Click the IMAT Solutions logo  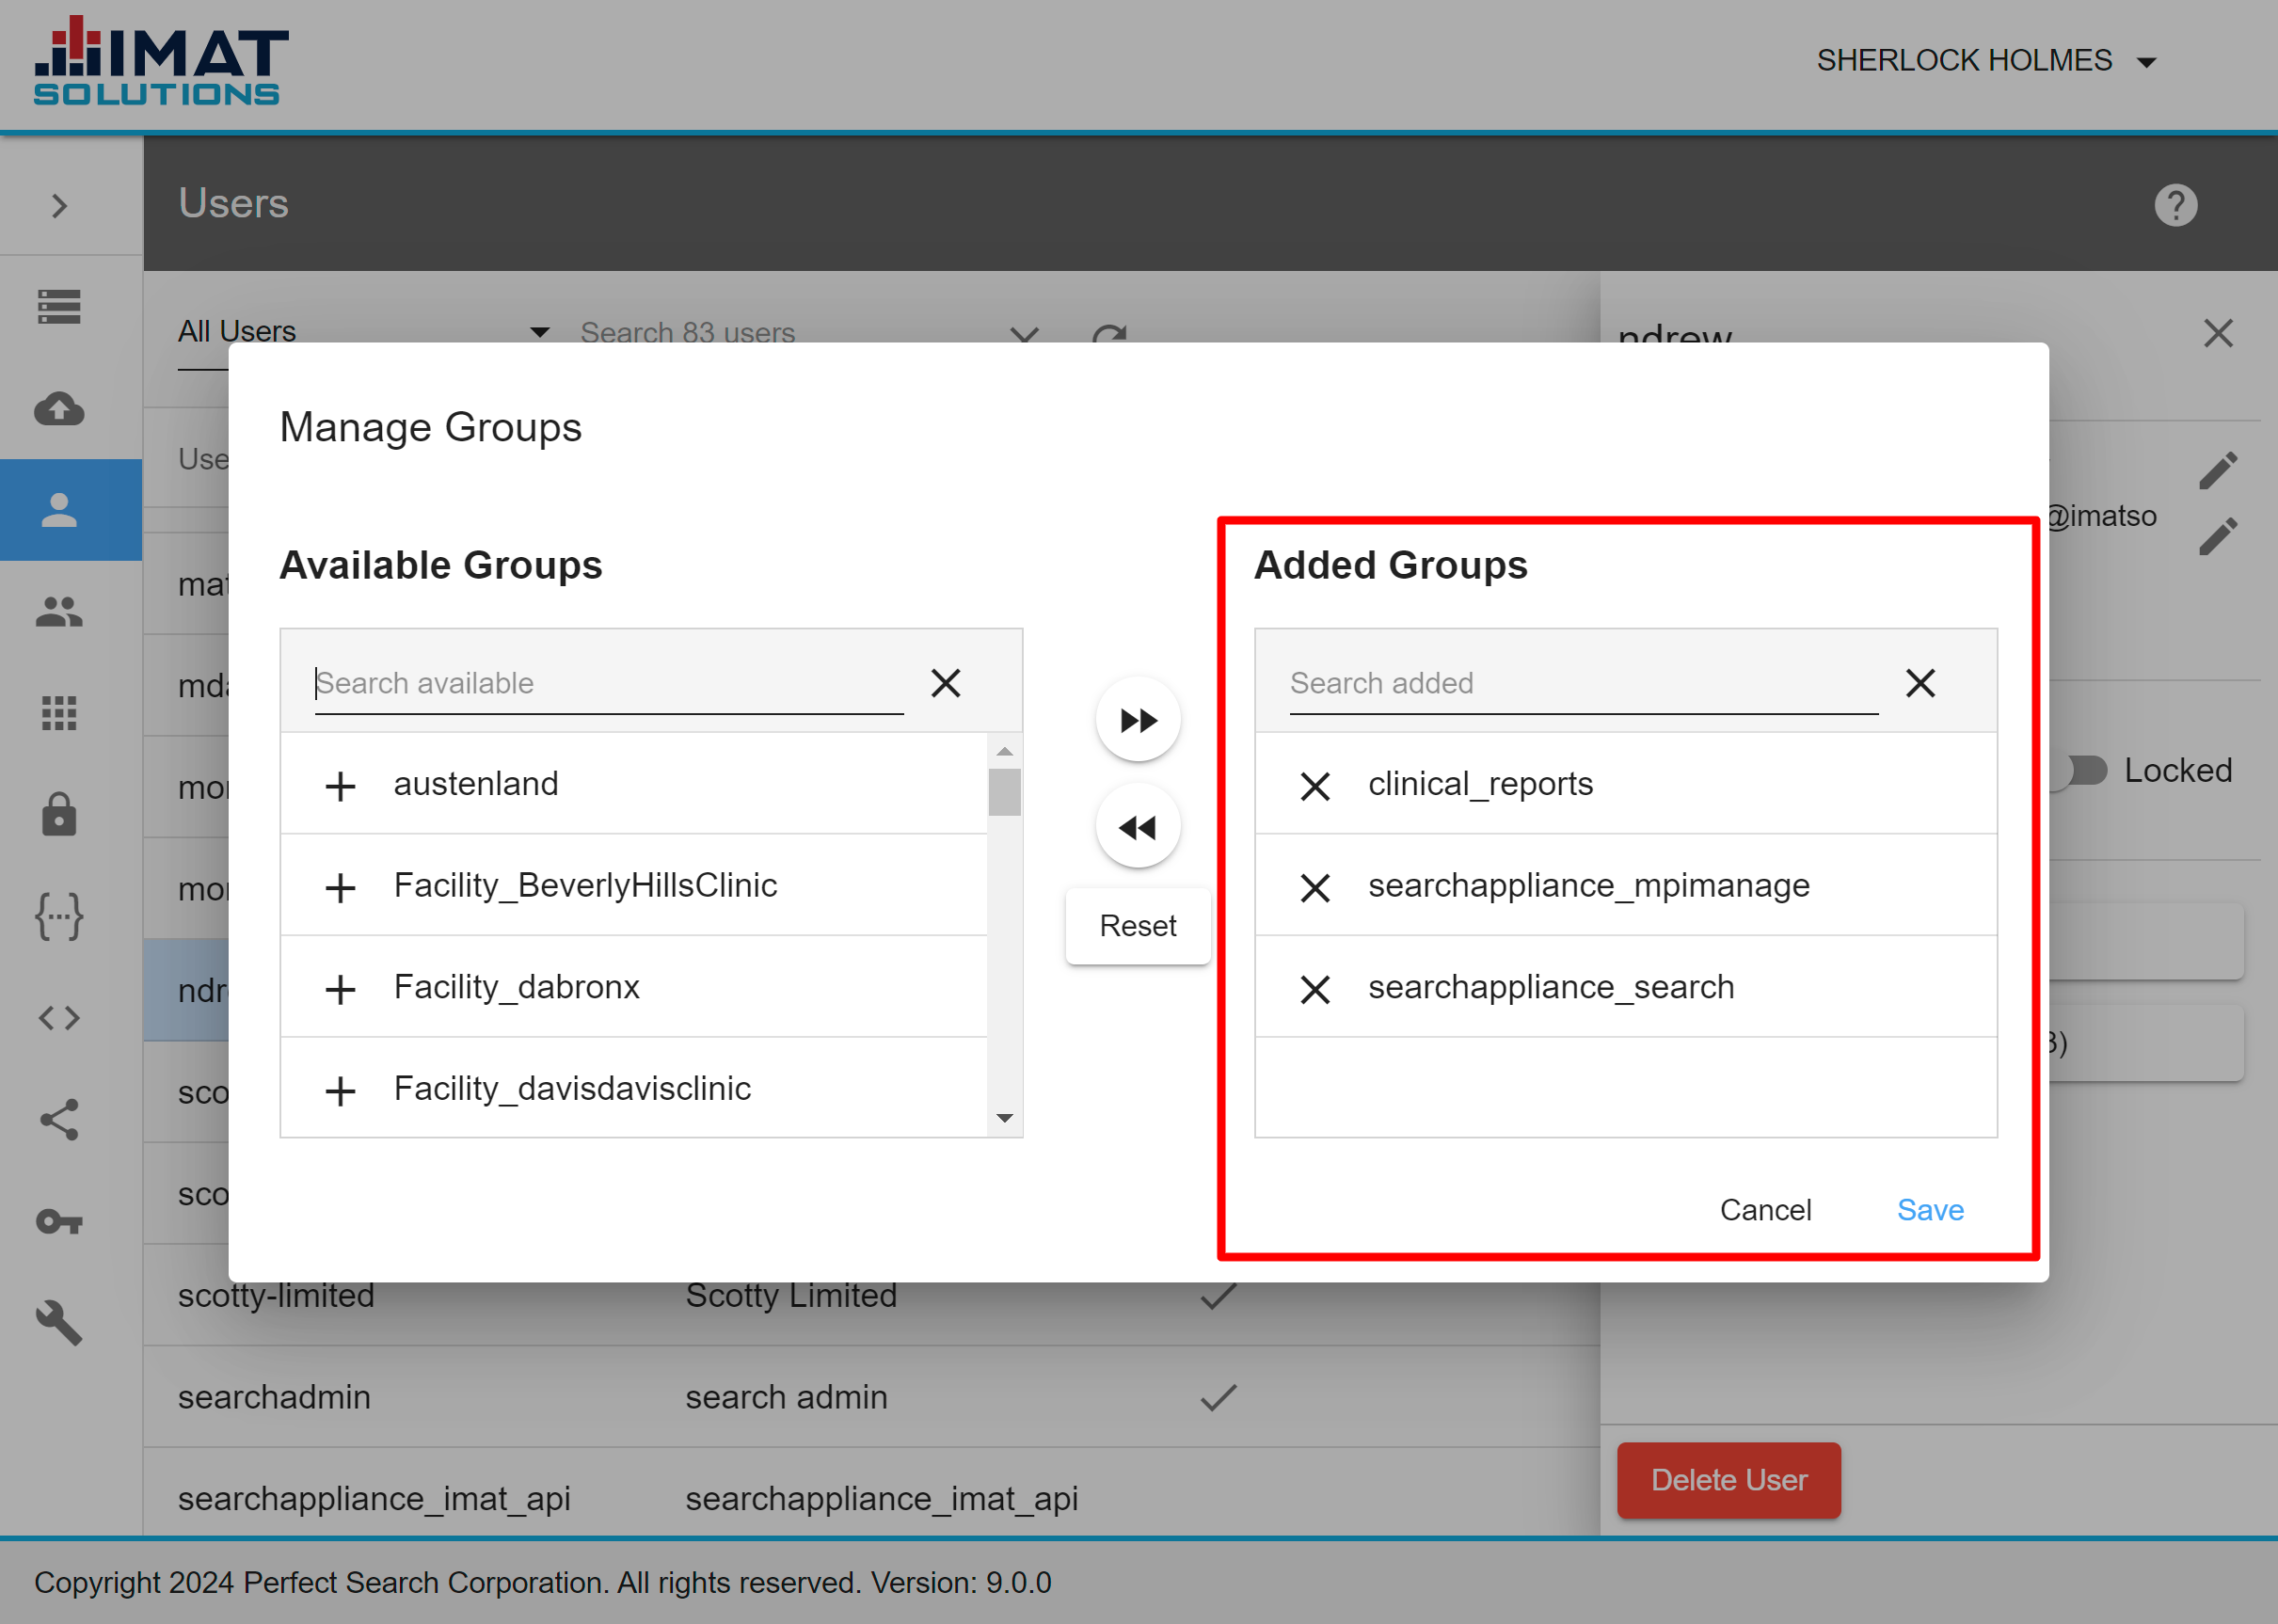[160, 60]
